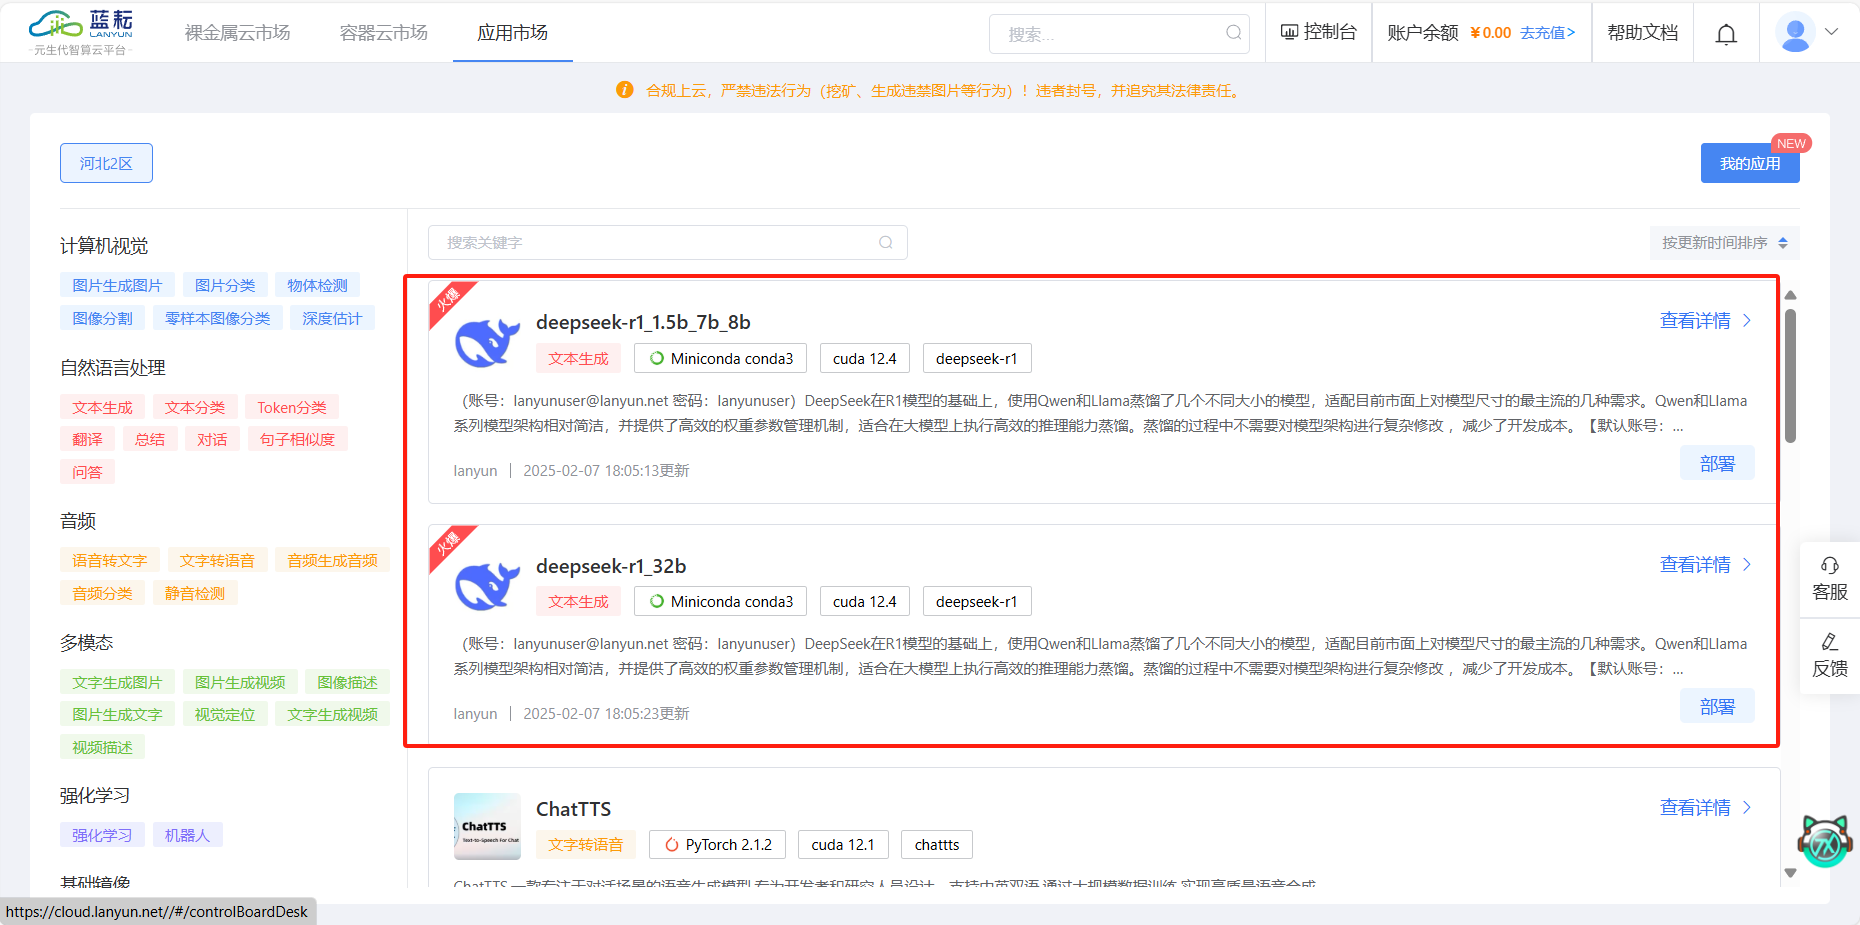The height and width of the screenshot is (925, 1860).
Task: Select the 静音检测 tag
Action: click(195, 593)
